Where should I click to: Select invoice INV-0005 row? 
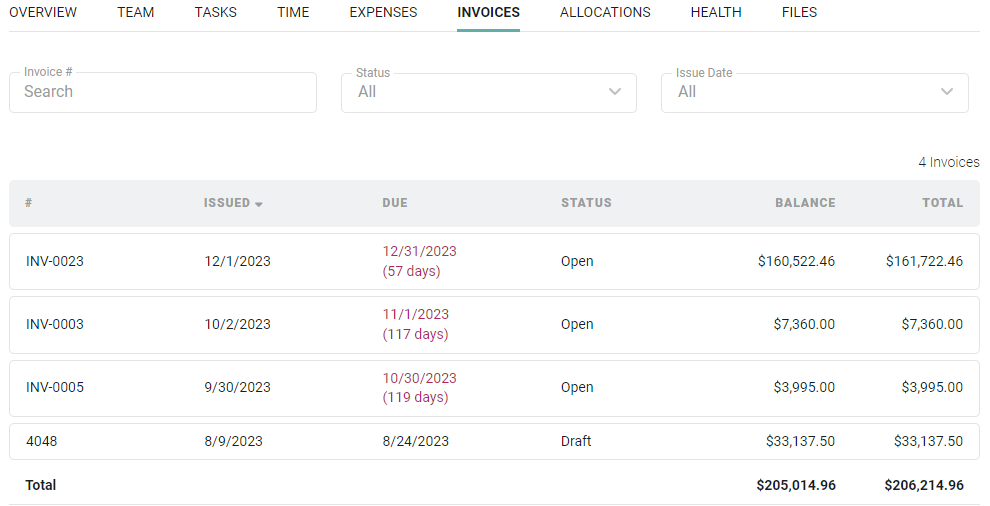(494, 388)
